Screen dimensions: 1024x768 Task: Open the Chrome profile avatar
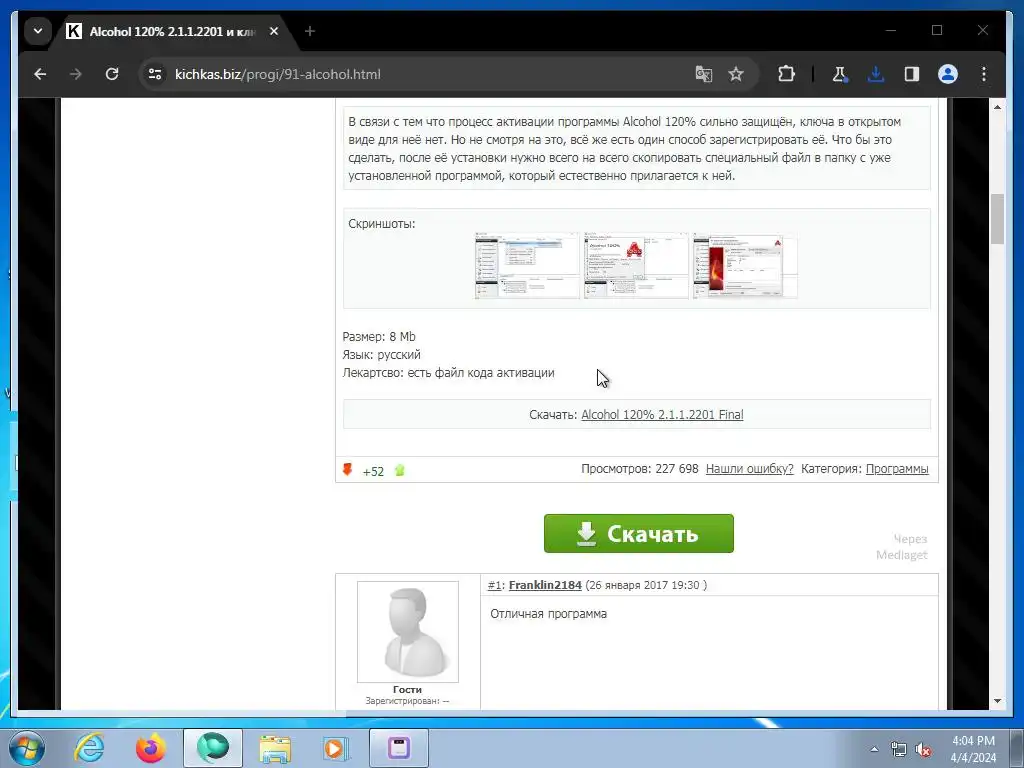[948, 74]
